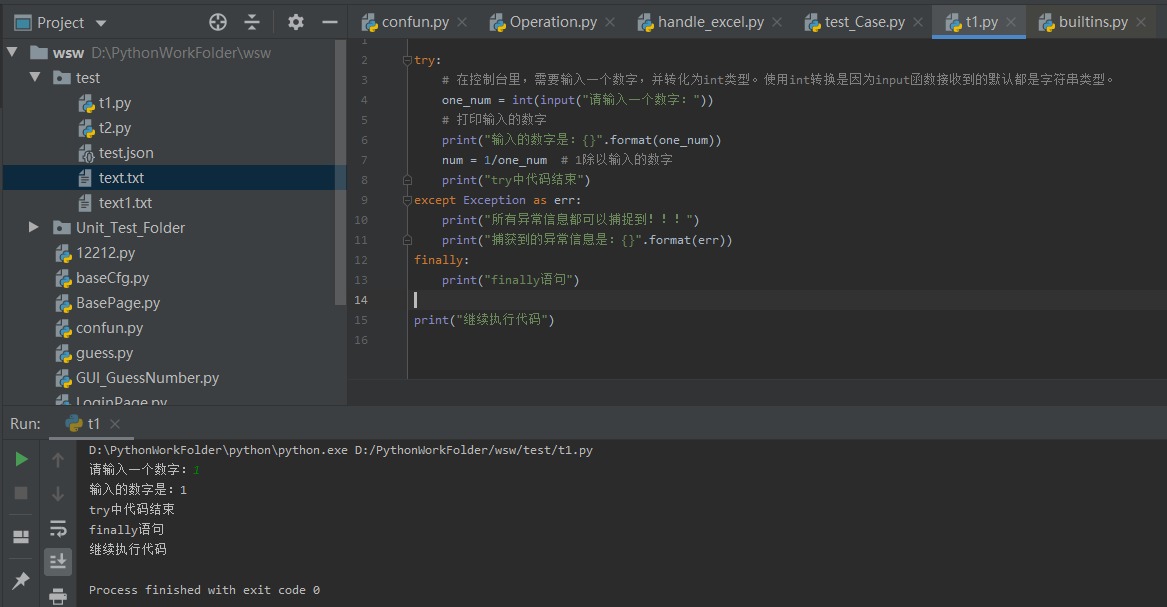Open the Project view dropdown
This screenshot has width=1167, height=607.
101,23
